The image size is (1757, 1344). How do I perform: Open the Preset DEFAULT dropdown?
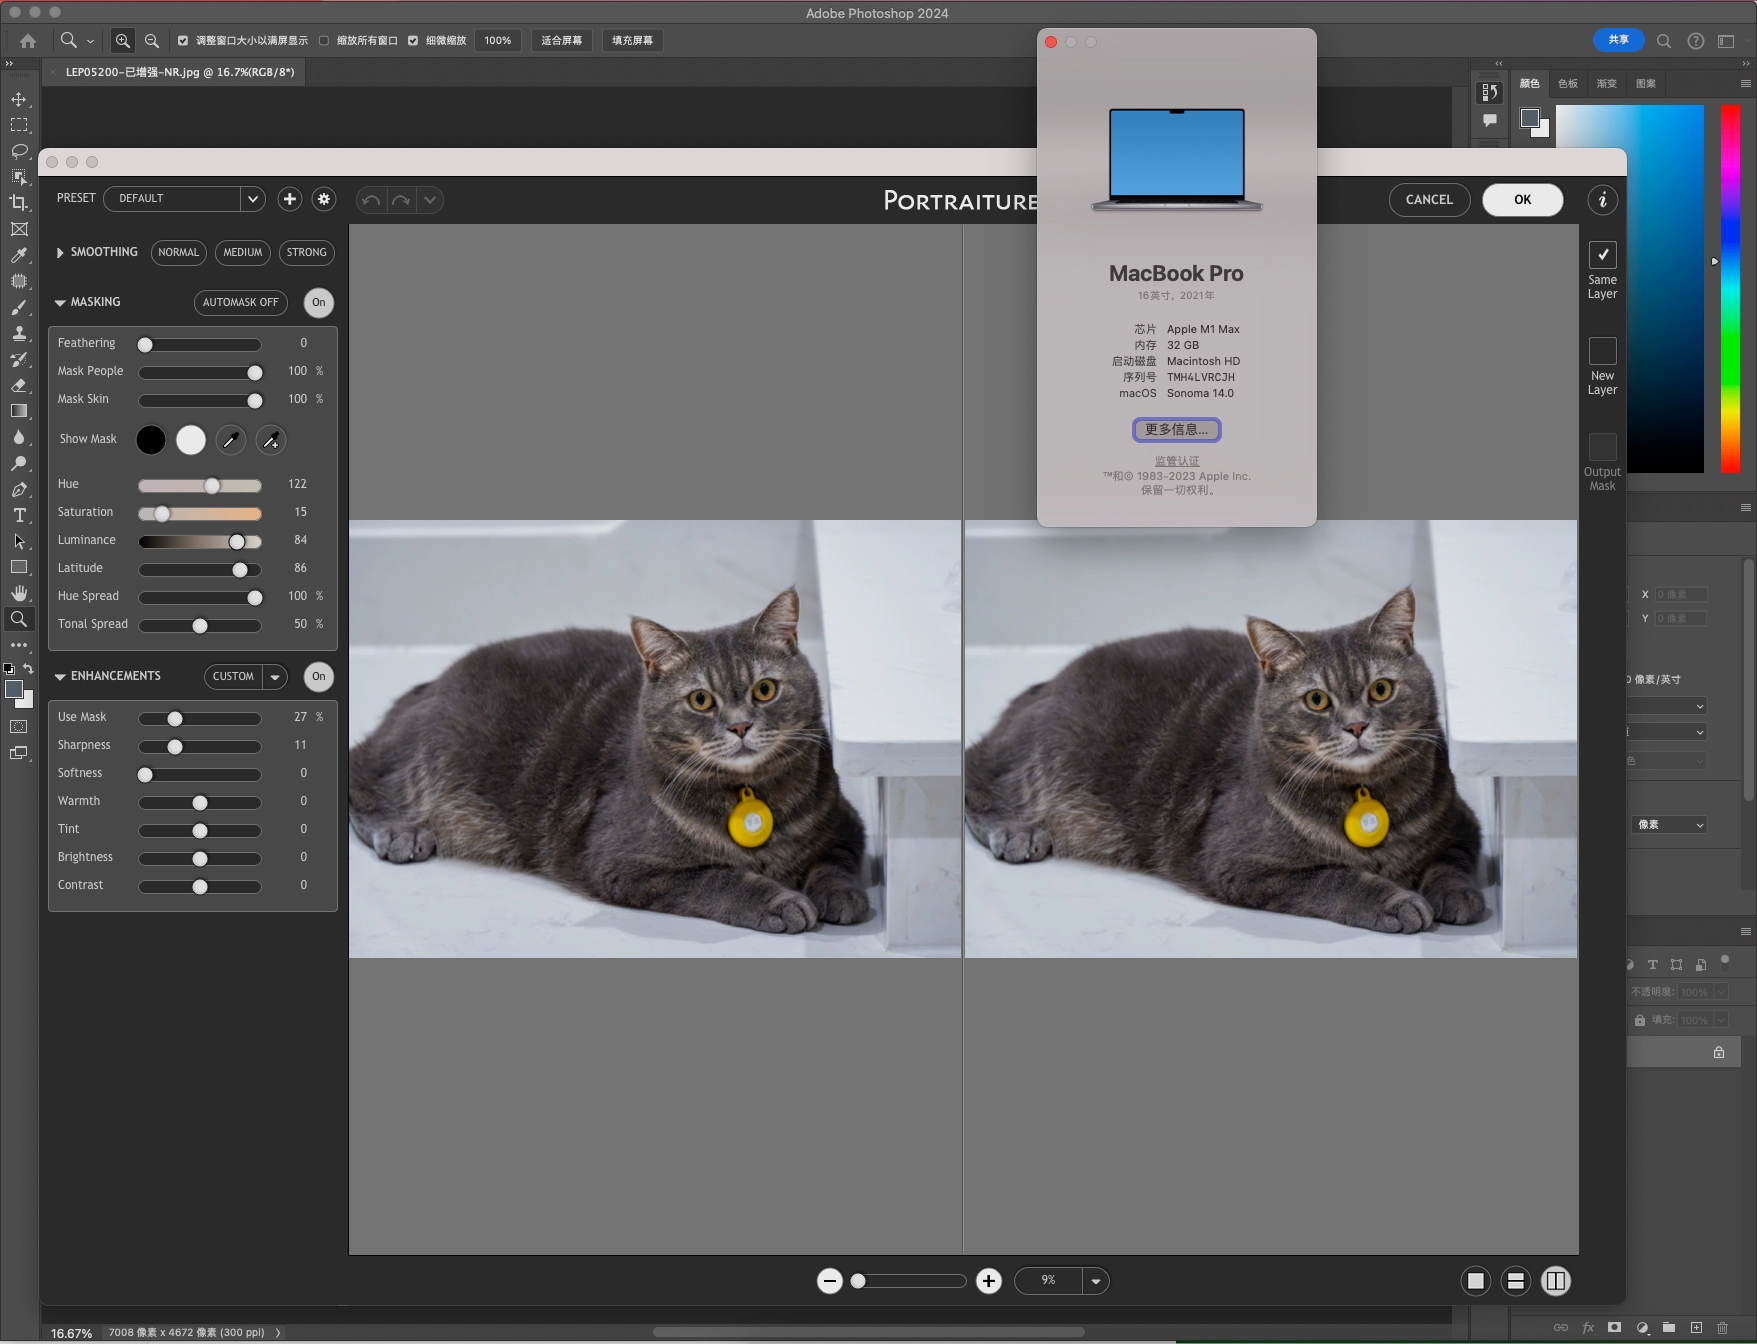click(x=253, y=199)
